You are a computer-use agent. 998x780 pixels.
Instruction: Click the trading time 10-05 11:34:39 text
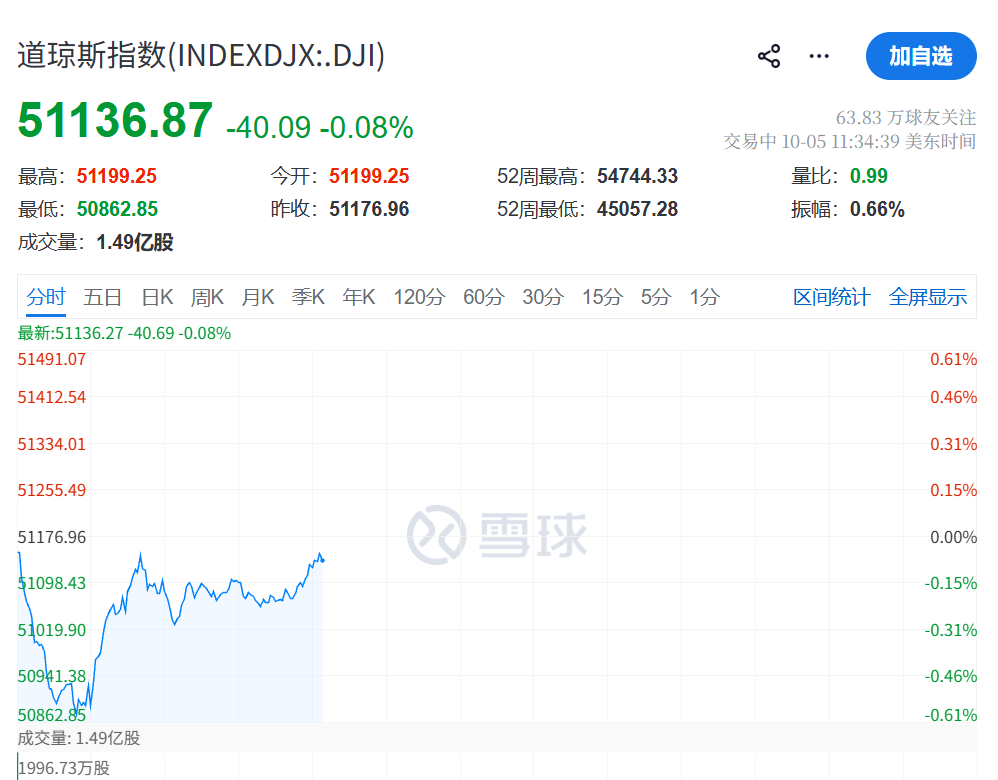pos(840,141)
